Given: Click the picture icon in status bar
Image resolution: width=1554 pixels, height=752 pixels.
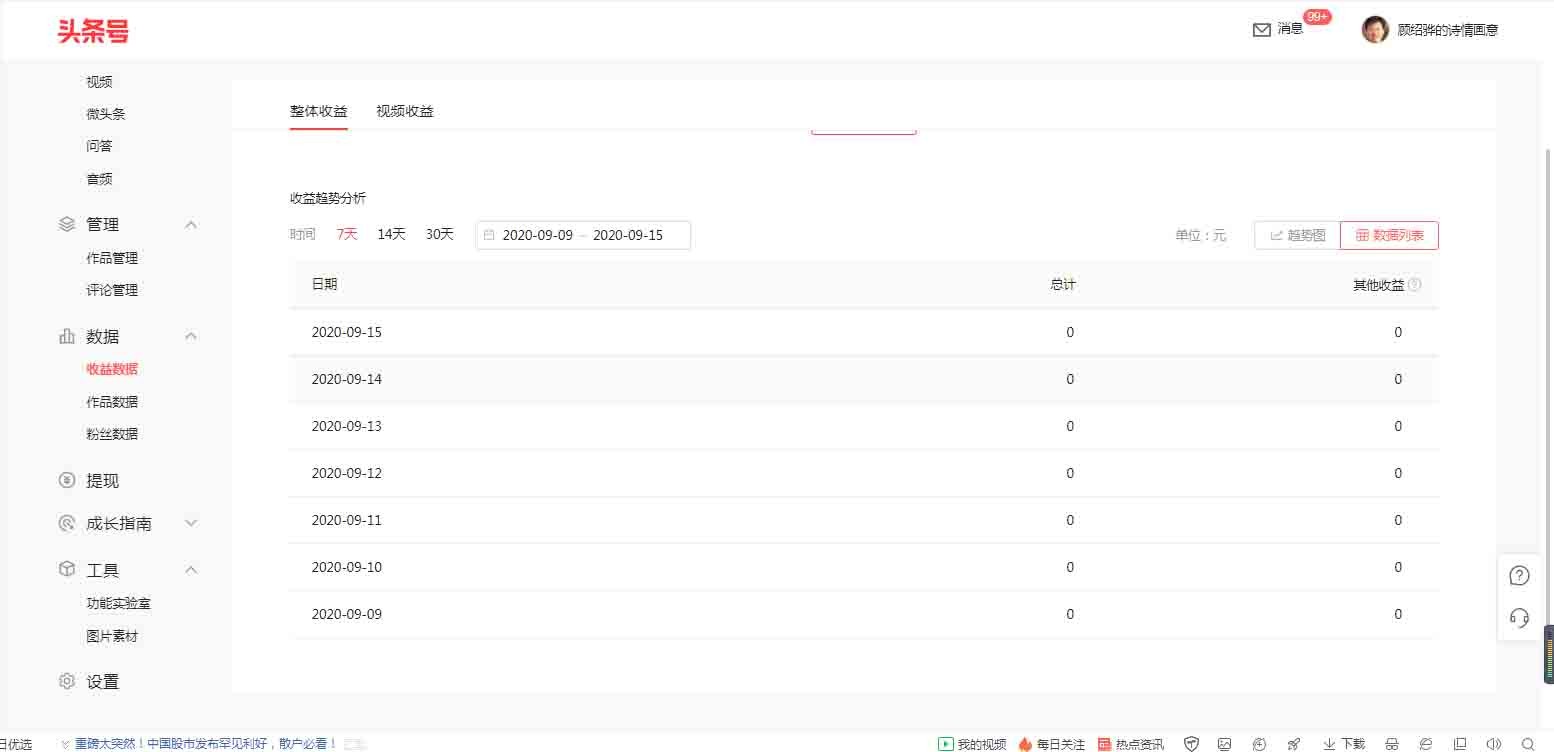Looking at the screenshot, I should [1225, 744].
